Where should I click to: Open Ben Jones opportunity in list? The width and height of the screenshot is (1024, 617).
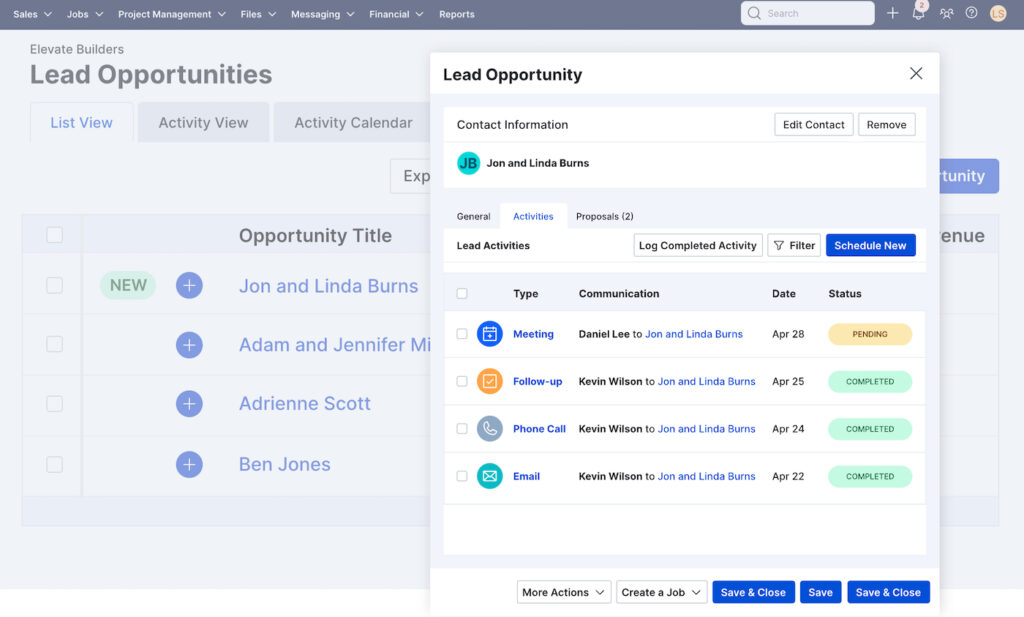point(284,464)
